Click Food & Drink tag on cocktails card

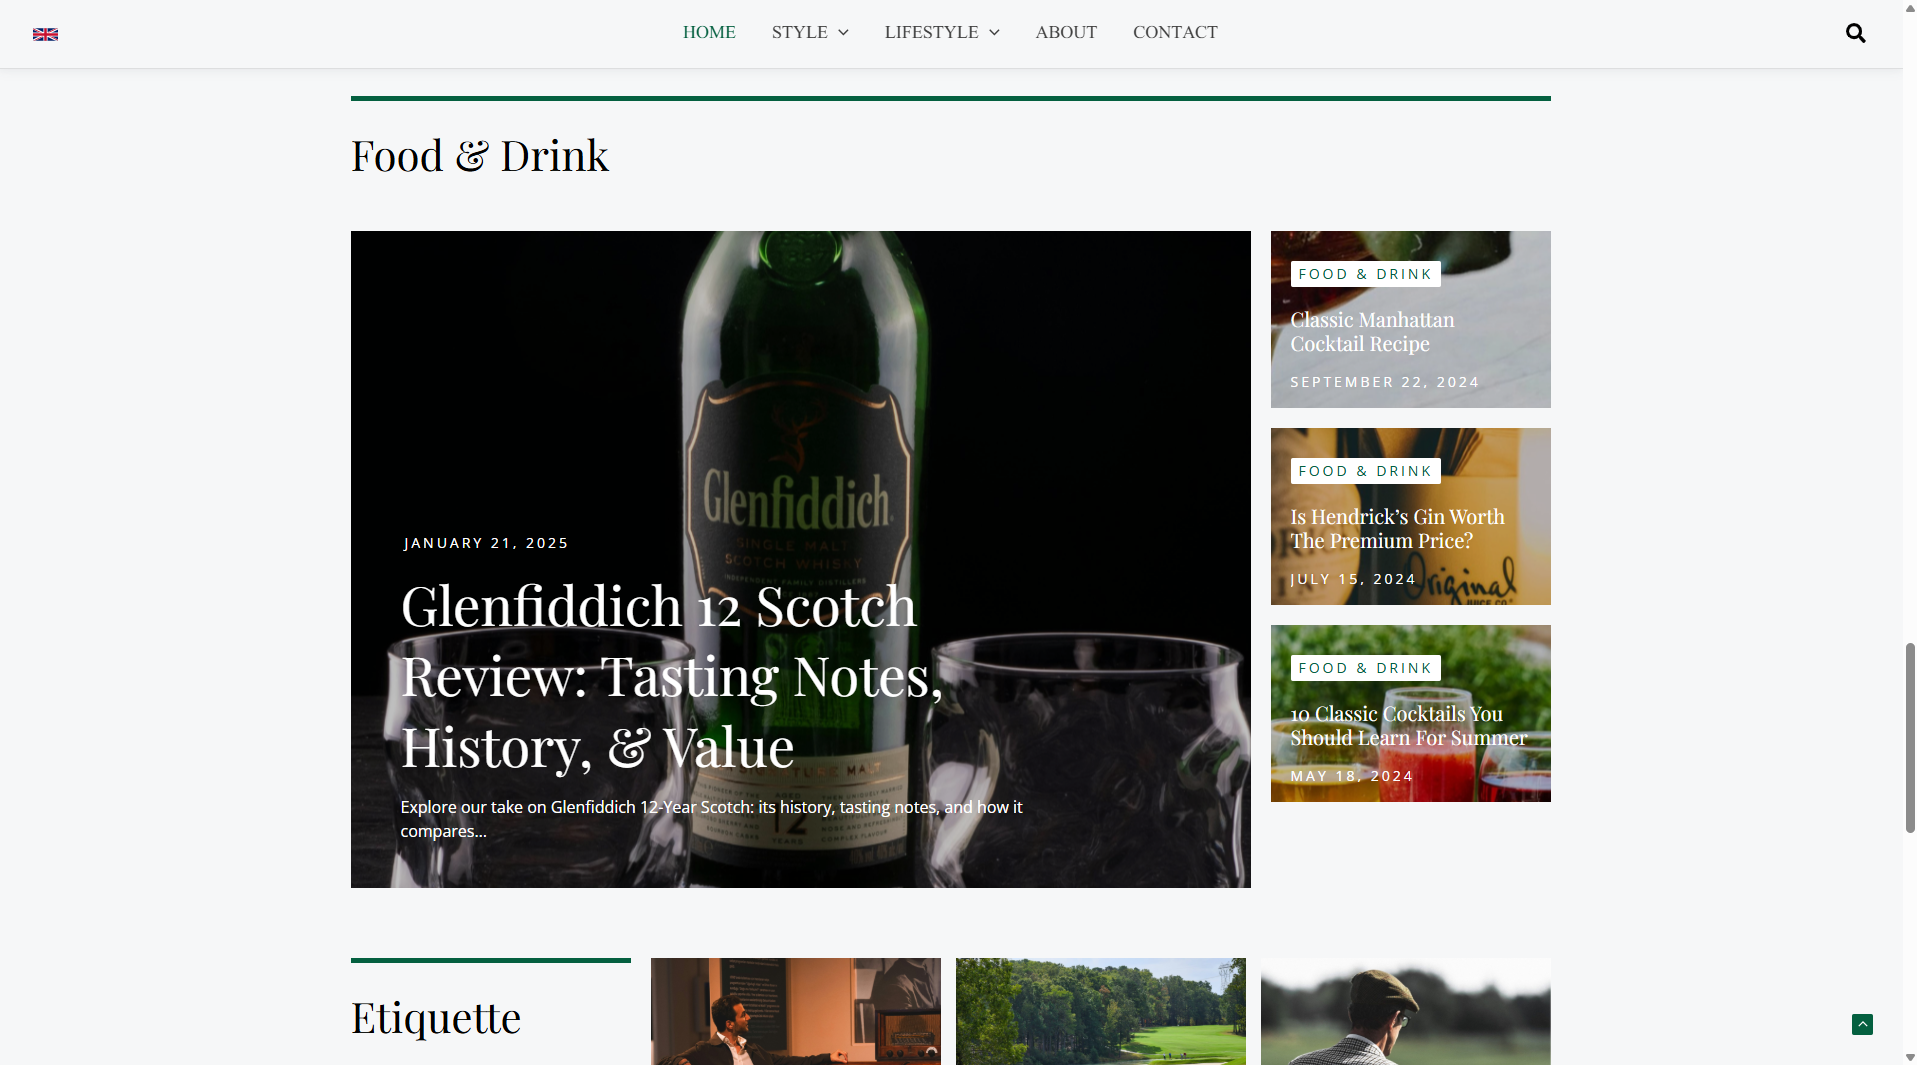click(1365, 668)
